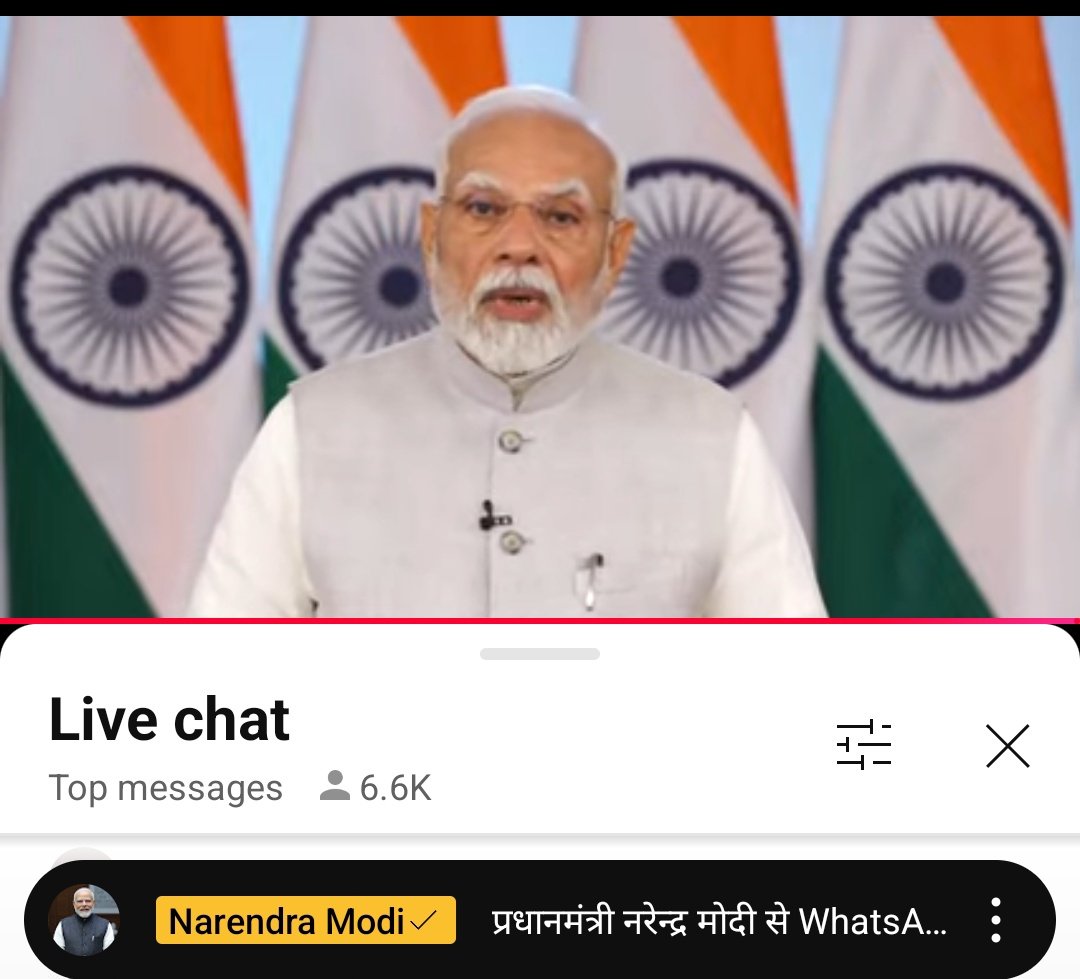The height and width of the screenshot is (979, 1080).
Task: Tap the lapel microphone in the video
Action: pyautogui.click(x=493, y=517)
